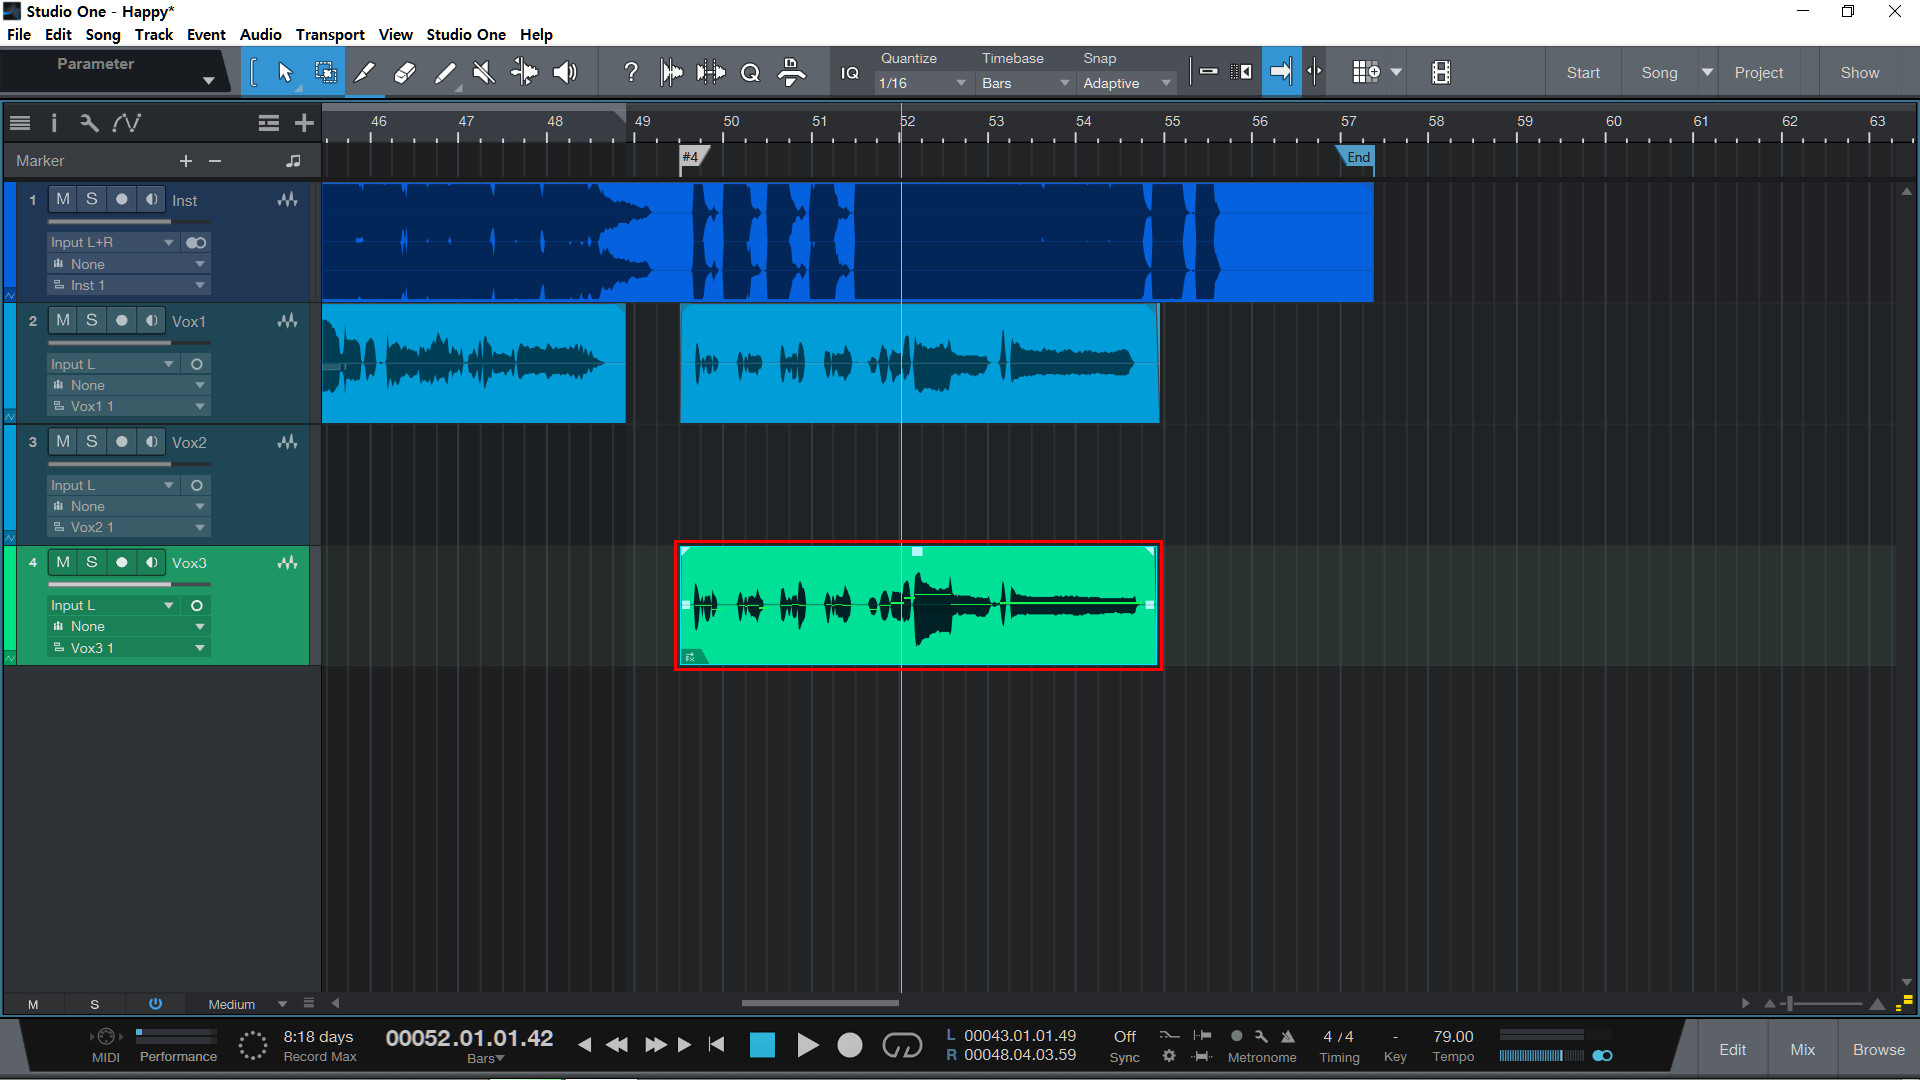Open the Mix view button
This screenshot has width=1920, height=1080.
[x=1802, y=1049]
